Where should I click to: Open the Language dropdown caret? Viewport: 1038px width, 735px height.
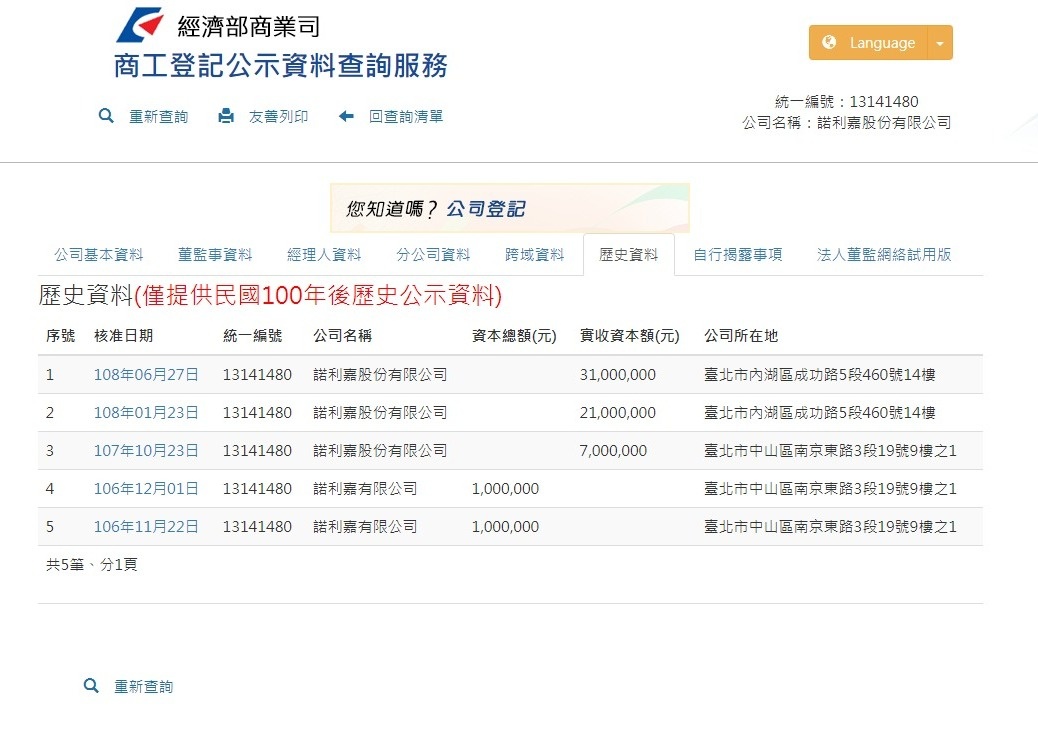pyautogui.click(x=940, y=43)
